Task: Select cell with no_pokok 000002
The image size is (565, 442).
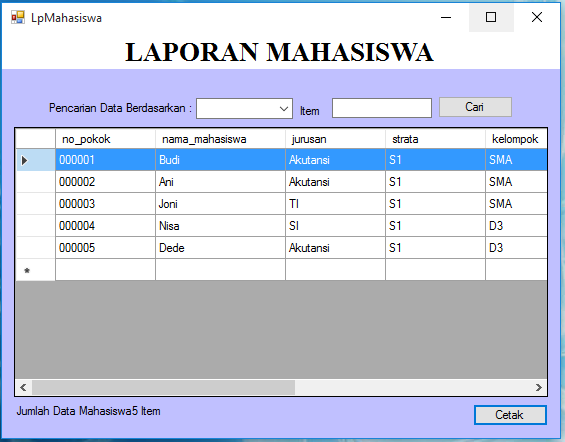Action: [105, 182]
